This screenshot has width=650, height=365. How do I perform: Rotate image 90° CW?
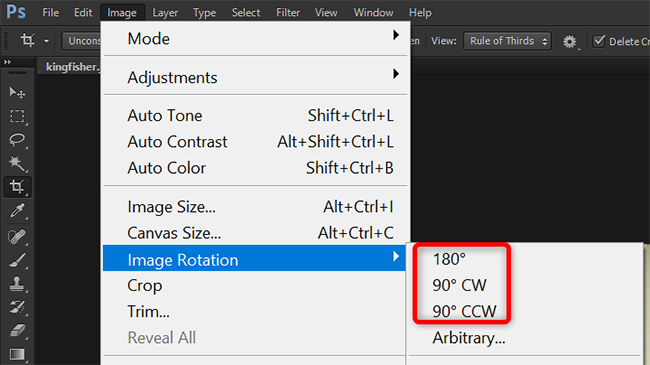point(459,285)
